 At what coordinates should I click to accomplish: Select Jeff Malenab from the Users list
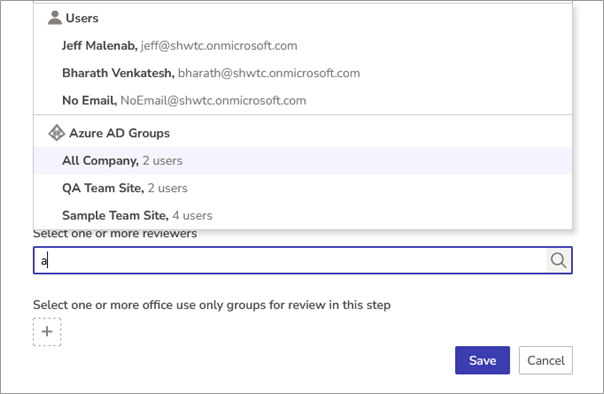[303, 45]
